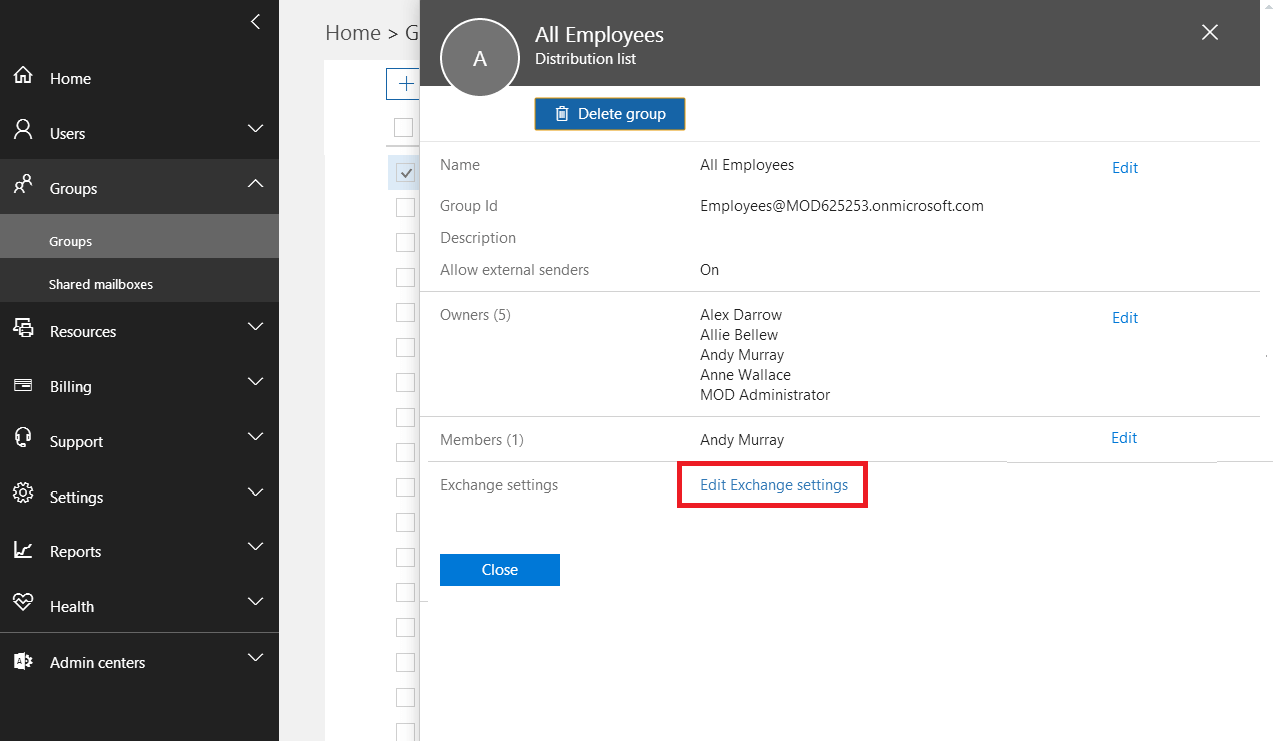
Task: Collapse the left navigation pane arrow
Action: pos(256,21)
